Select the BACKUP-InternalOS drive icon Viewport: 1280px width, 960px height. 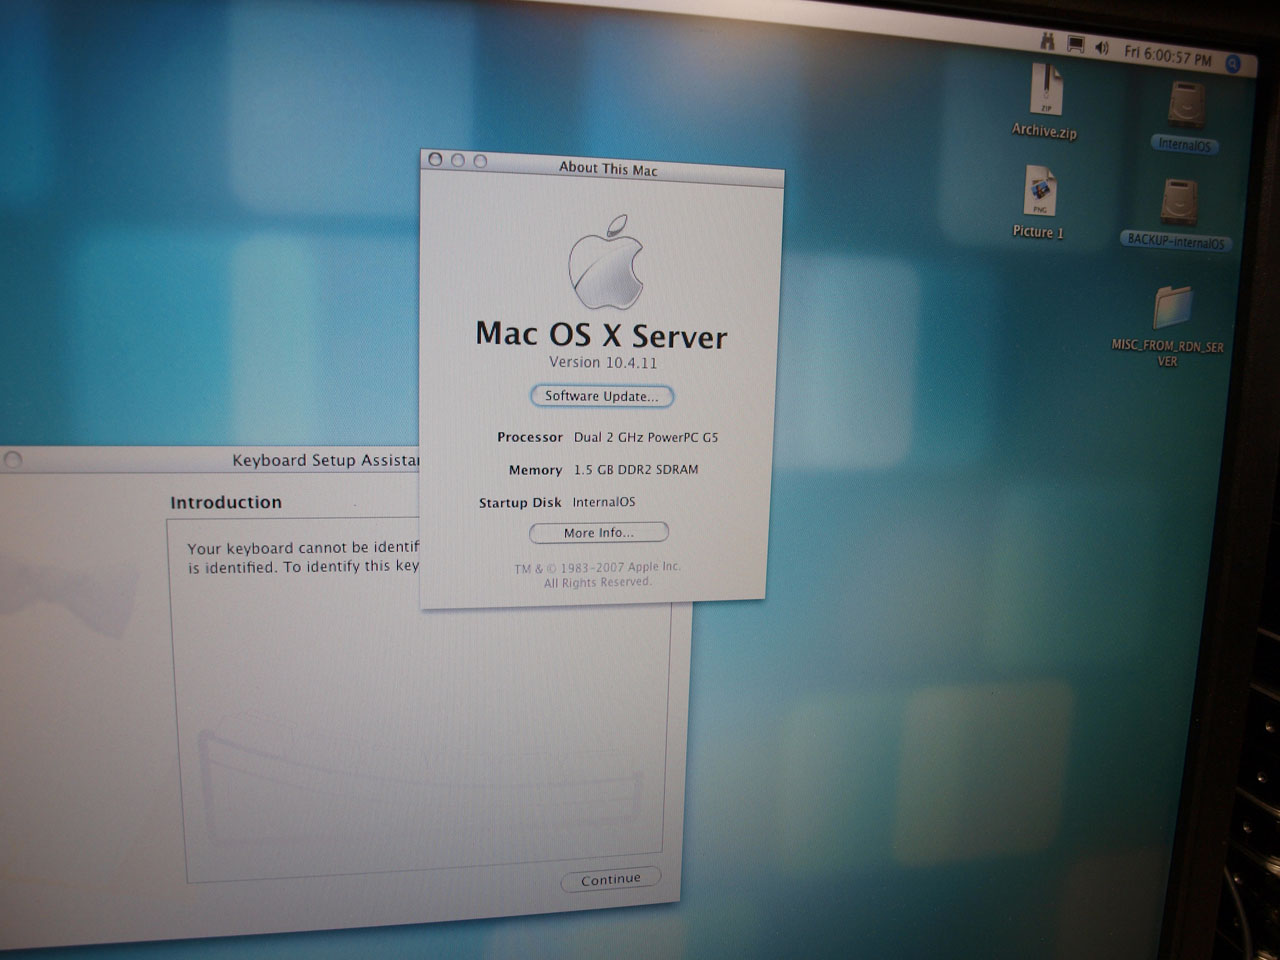[x=1179, y=203]
